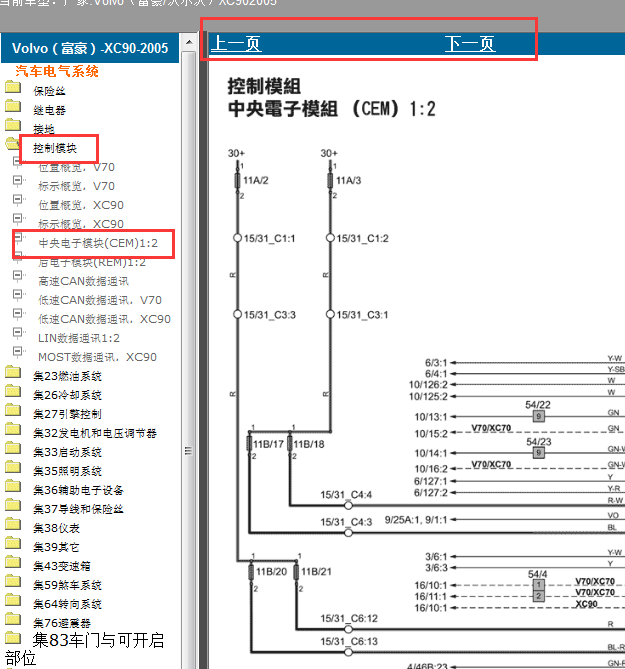Click page icon beside 高速CAN数据通讯
This screenshot has width=625, height=669.
(x=18, y=276)
